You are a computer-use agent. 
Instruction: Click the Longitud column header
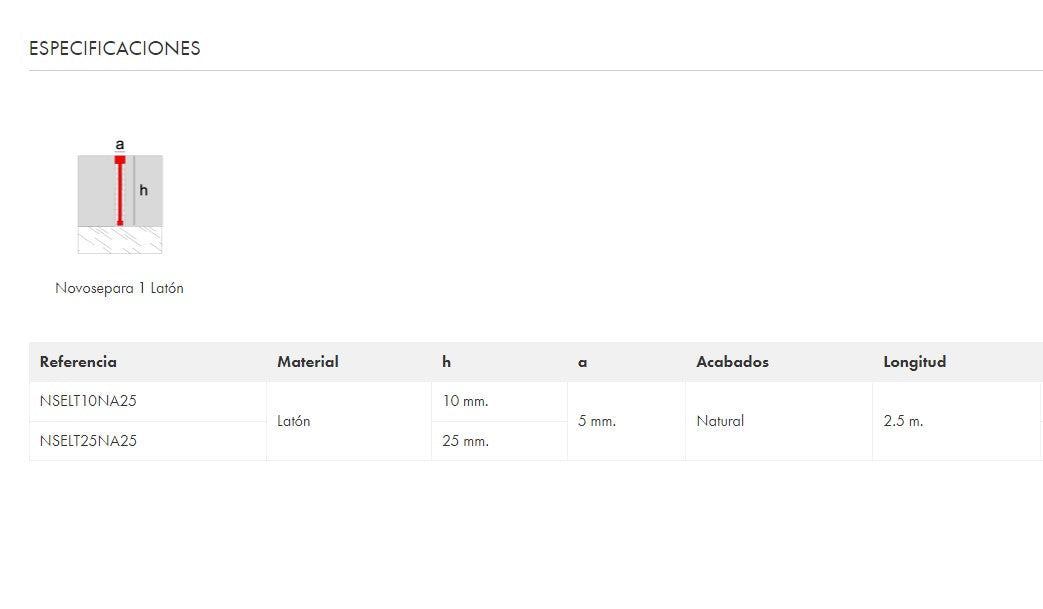point(914,362)
